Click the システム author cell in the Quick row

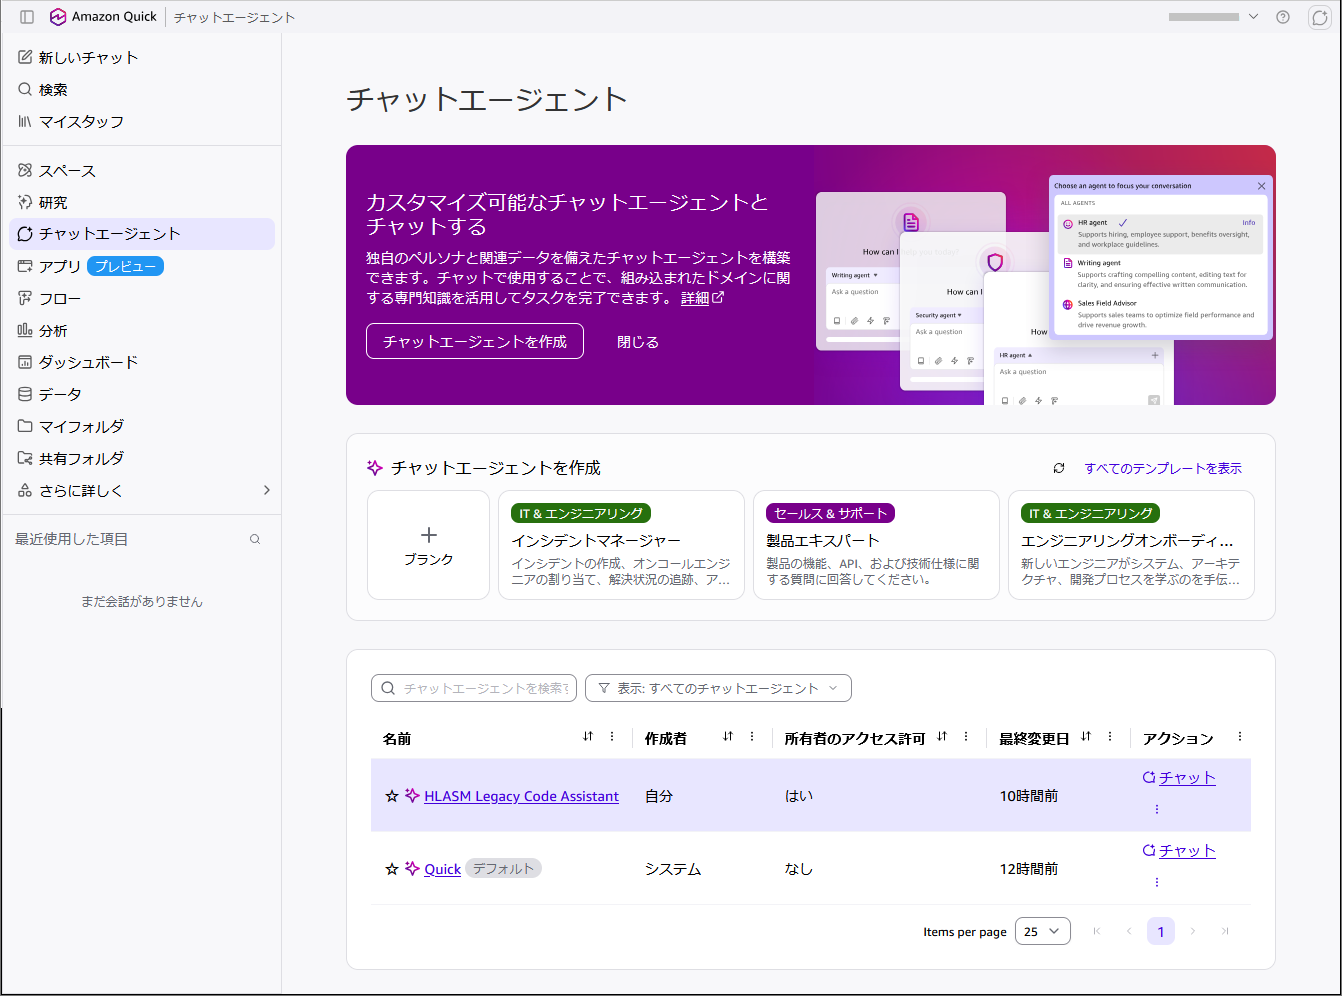click(x=673, y=869)
